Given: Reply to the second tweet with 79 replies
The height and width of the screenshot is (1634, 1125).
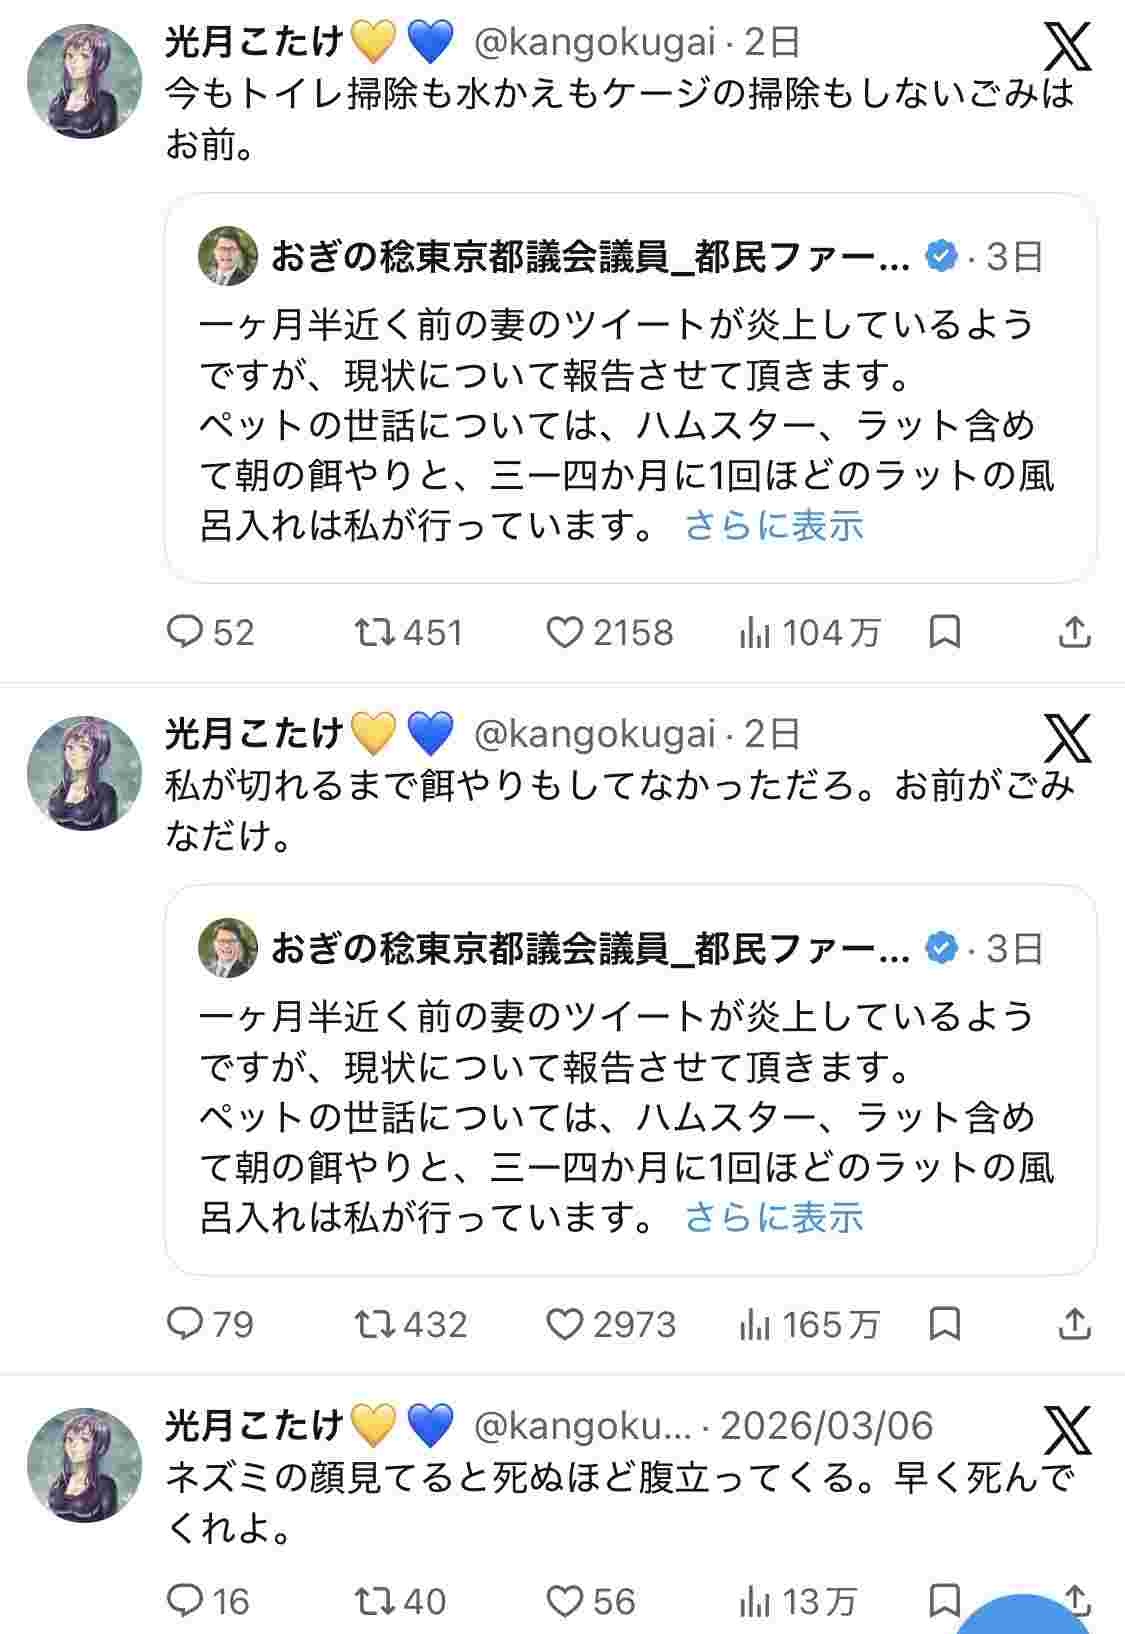Looking at the screenshot, I should click(185, 1324).
